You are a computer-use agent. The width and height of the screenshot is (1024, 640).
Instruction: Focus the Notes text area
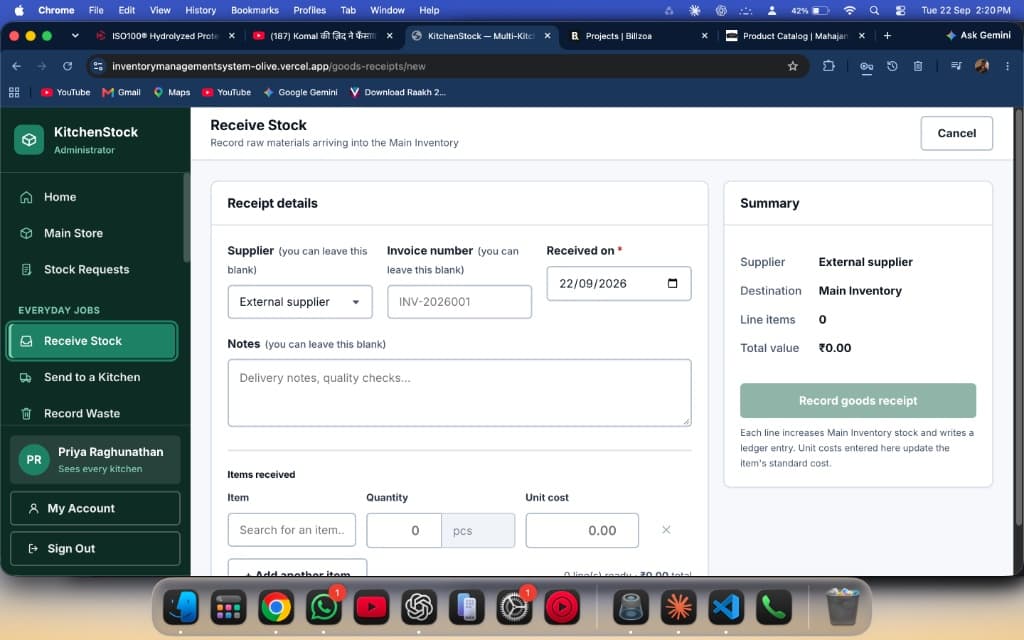click(x=459, y=392)
